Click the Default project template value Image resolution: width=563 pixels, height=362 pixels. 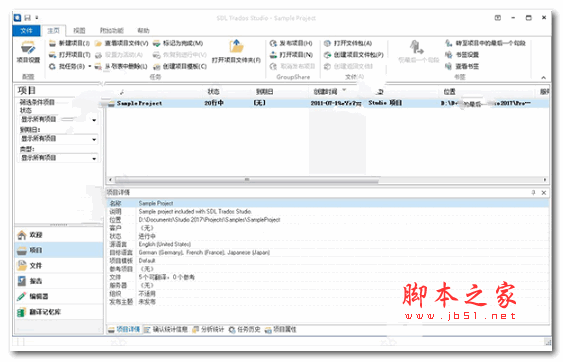point(147,261)
